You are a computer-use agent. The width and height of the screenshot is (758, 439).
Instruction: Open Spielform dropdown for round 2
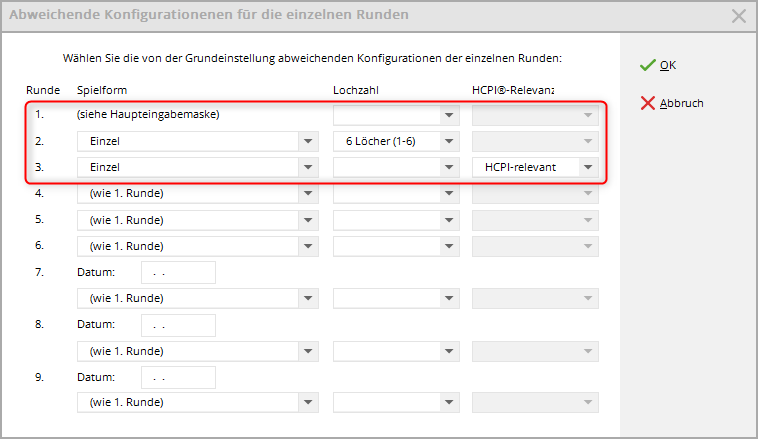[x=307, y=141]
